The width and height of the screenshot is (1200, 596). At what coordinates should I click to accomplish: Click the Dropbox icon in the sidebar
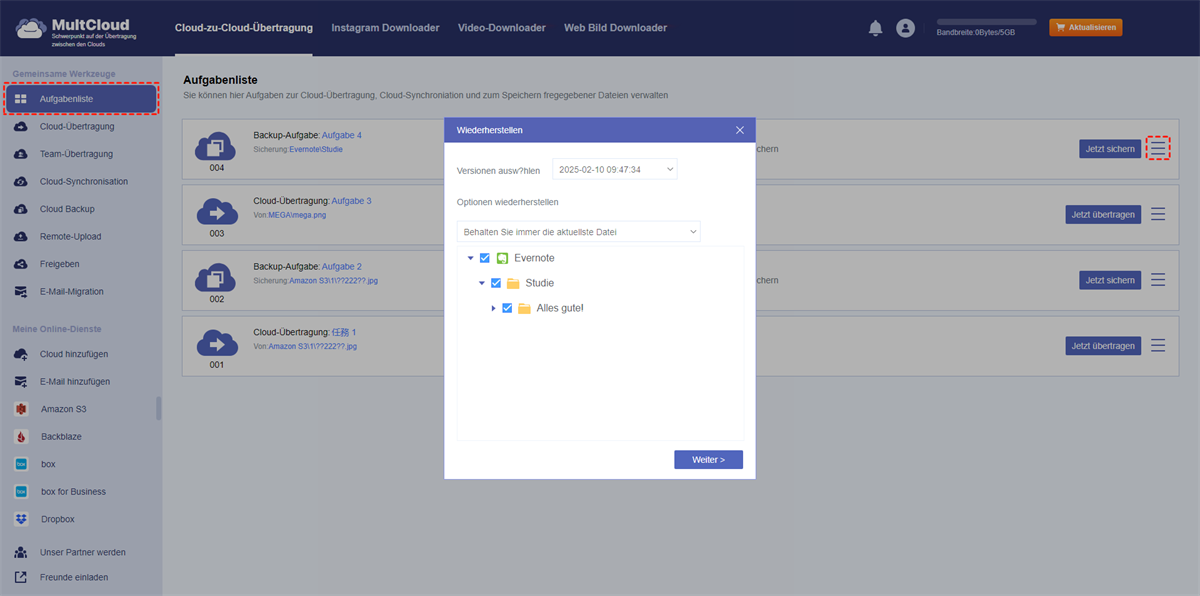21,519
